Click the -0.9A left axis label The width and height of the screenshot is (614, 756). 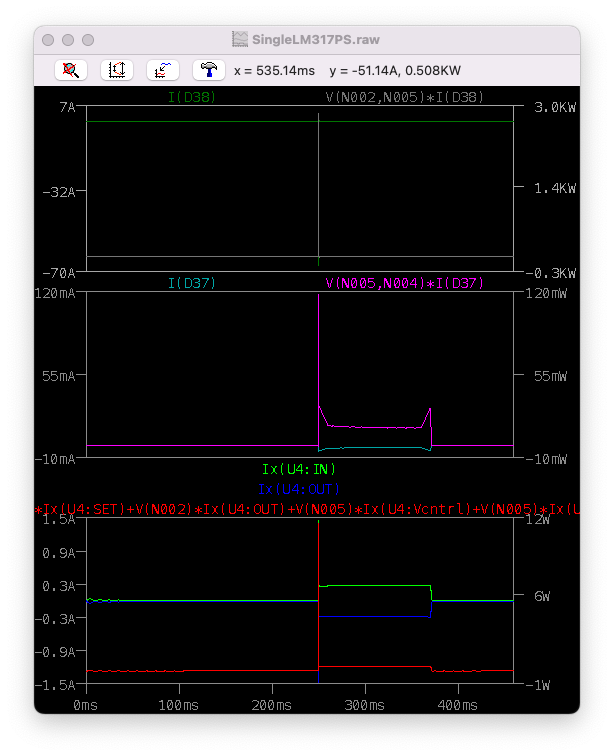[55, 652]
